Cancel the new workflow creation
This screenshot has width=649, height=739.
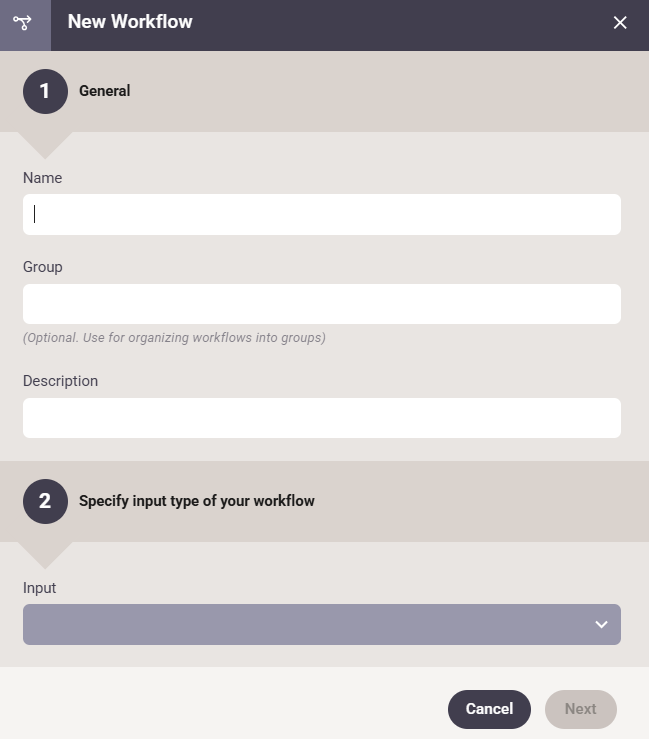point(489,709)
